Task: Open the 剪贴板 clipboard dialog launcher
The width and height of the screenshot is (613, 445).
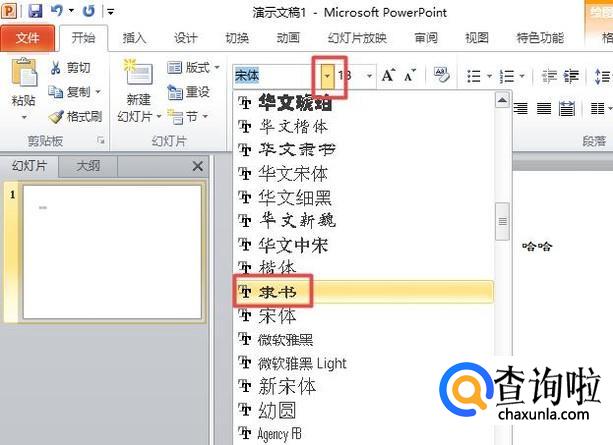Action: (101, 140)
